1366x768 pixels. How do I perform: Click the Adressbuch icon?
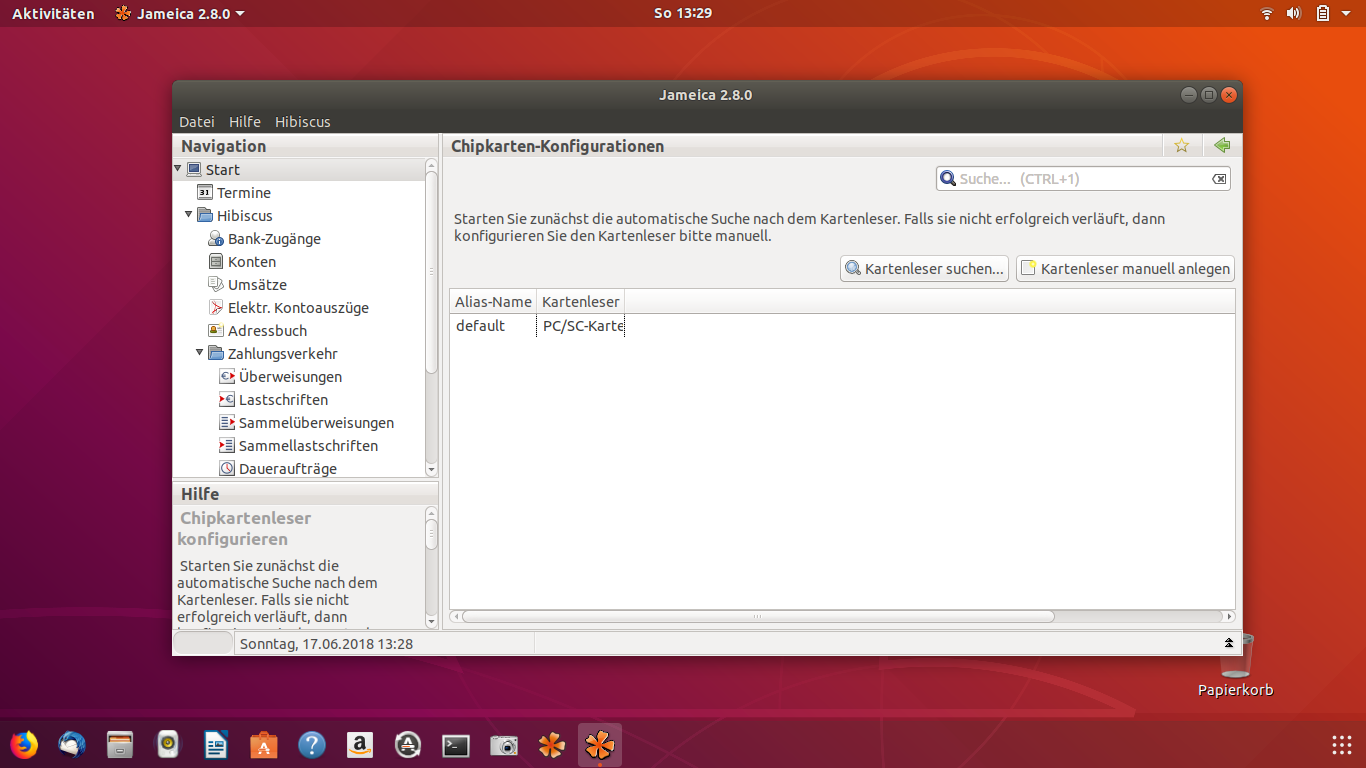[x=216, y=330]
